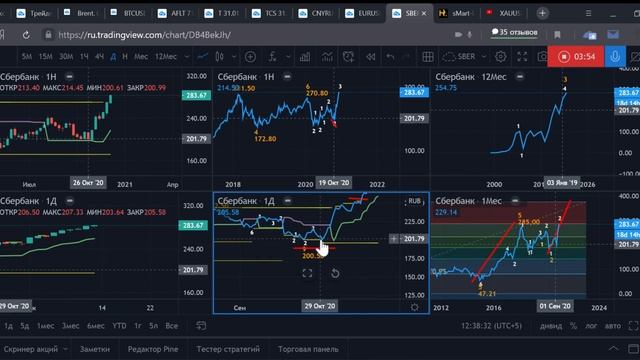Select the 4Ч timeframe
Screen dimensions: 640x360
(99, 57)
